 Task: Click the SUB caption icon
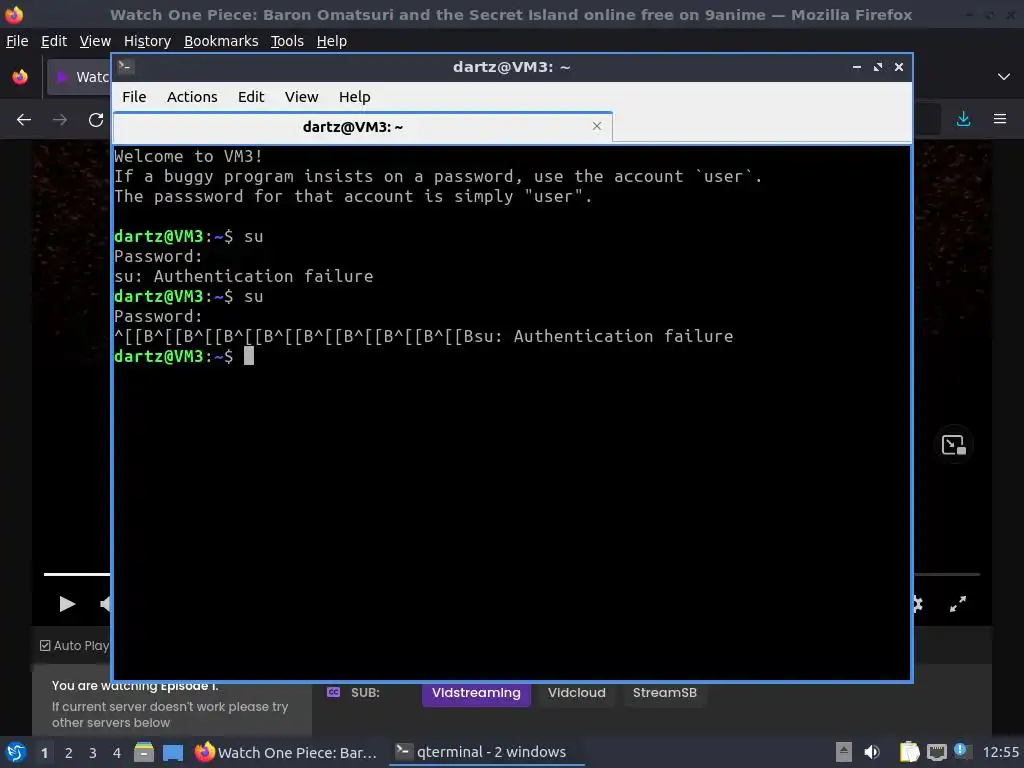[333, 692]
